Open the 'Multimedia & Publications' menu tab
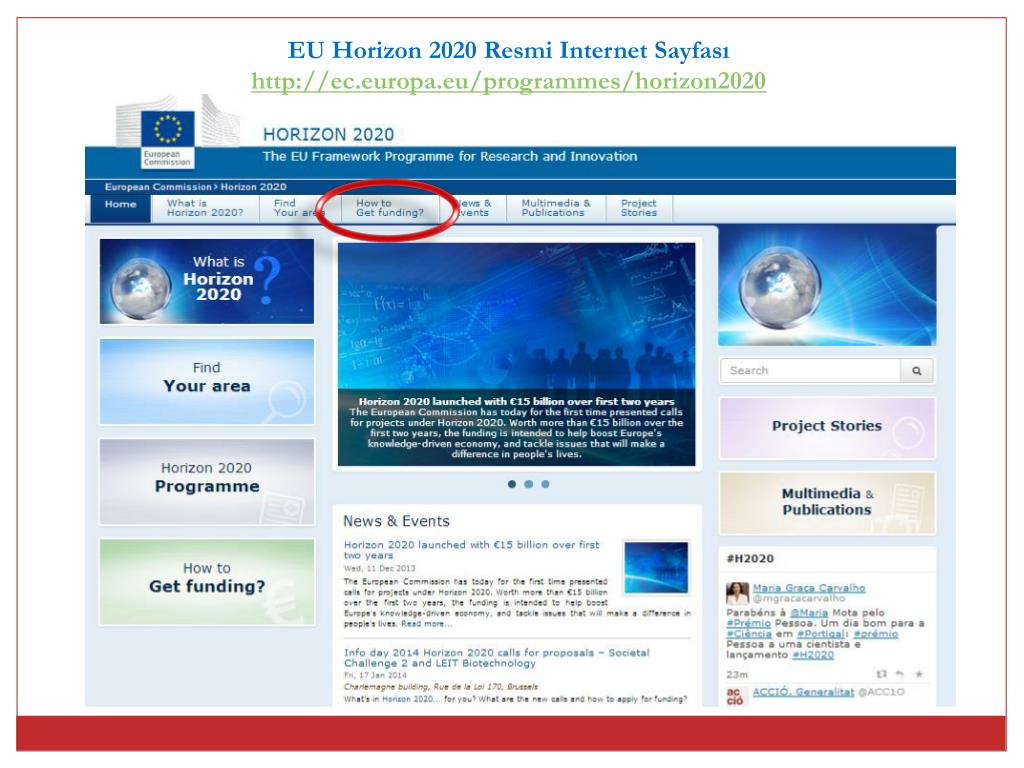The height and width of the screenshot is (768, 1024). pyautogui.click(x=555, y=208)
